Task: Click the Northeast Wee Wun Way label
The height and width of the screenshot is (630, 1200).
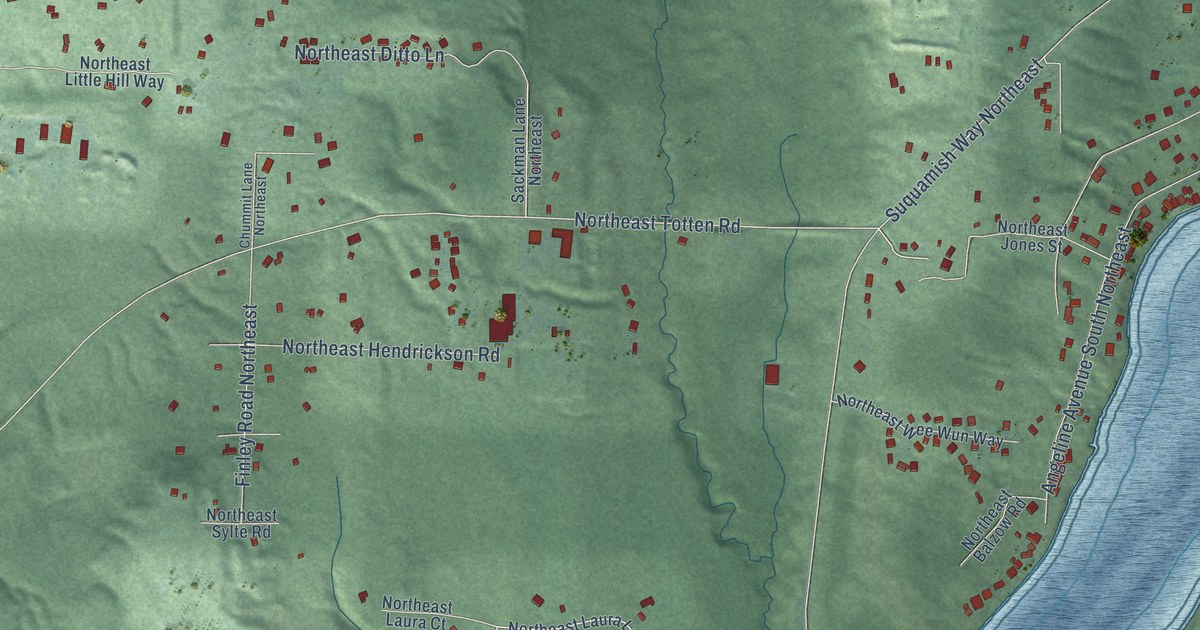Action: coord(919,421)
